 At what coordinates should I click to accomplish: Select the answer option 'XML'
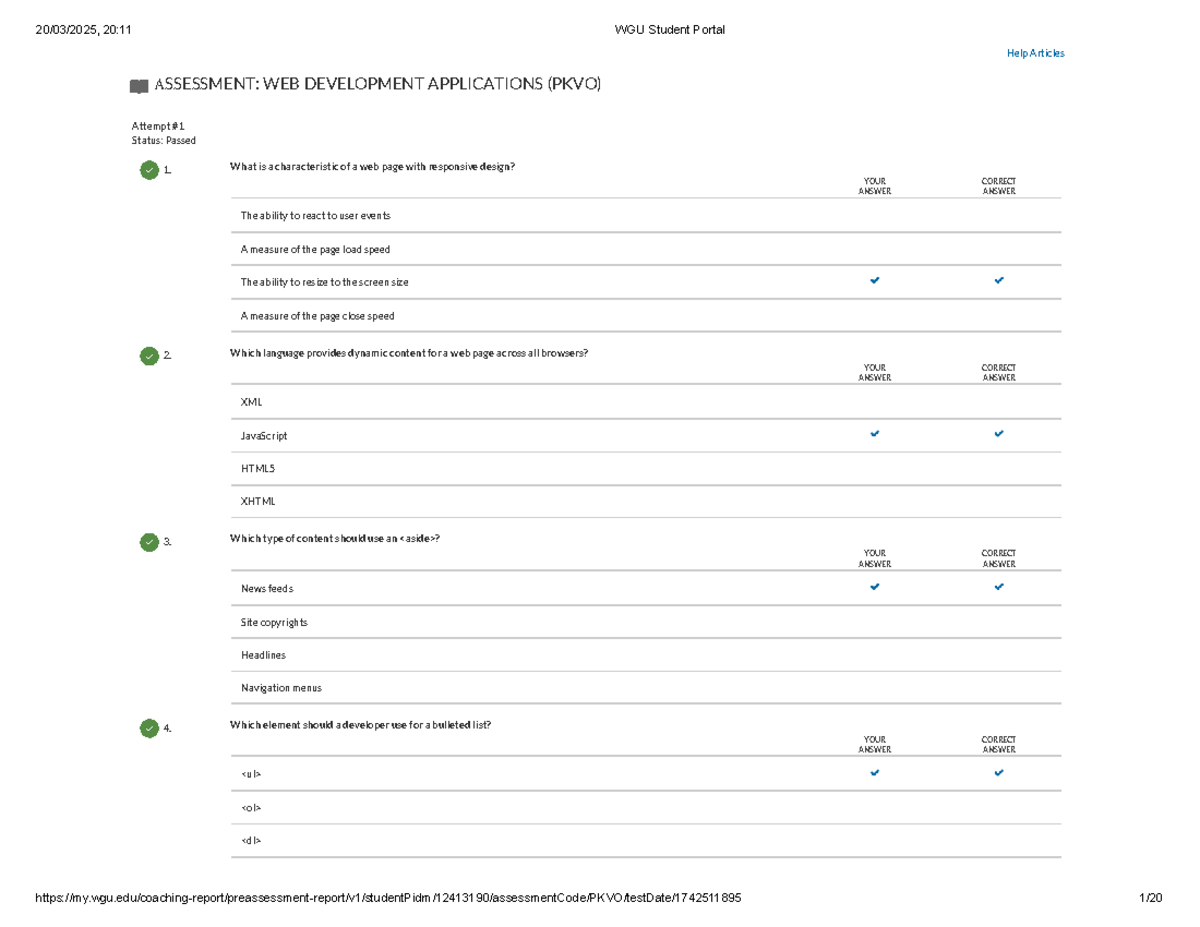pos(251,402)
